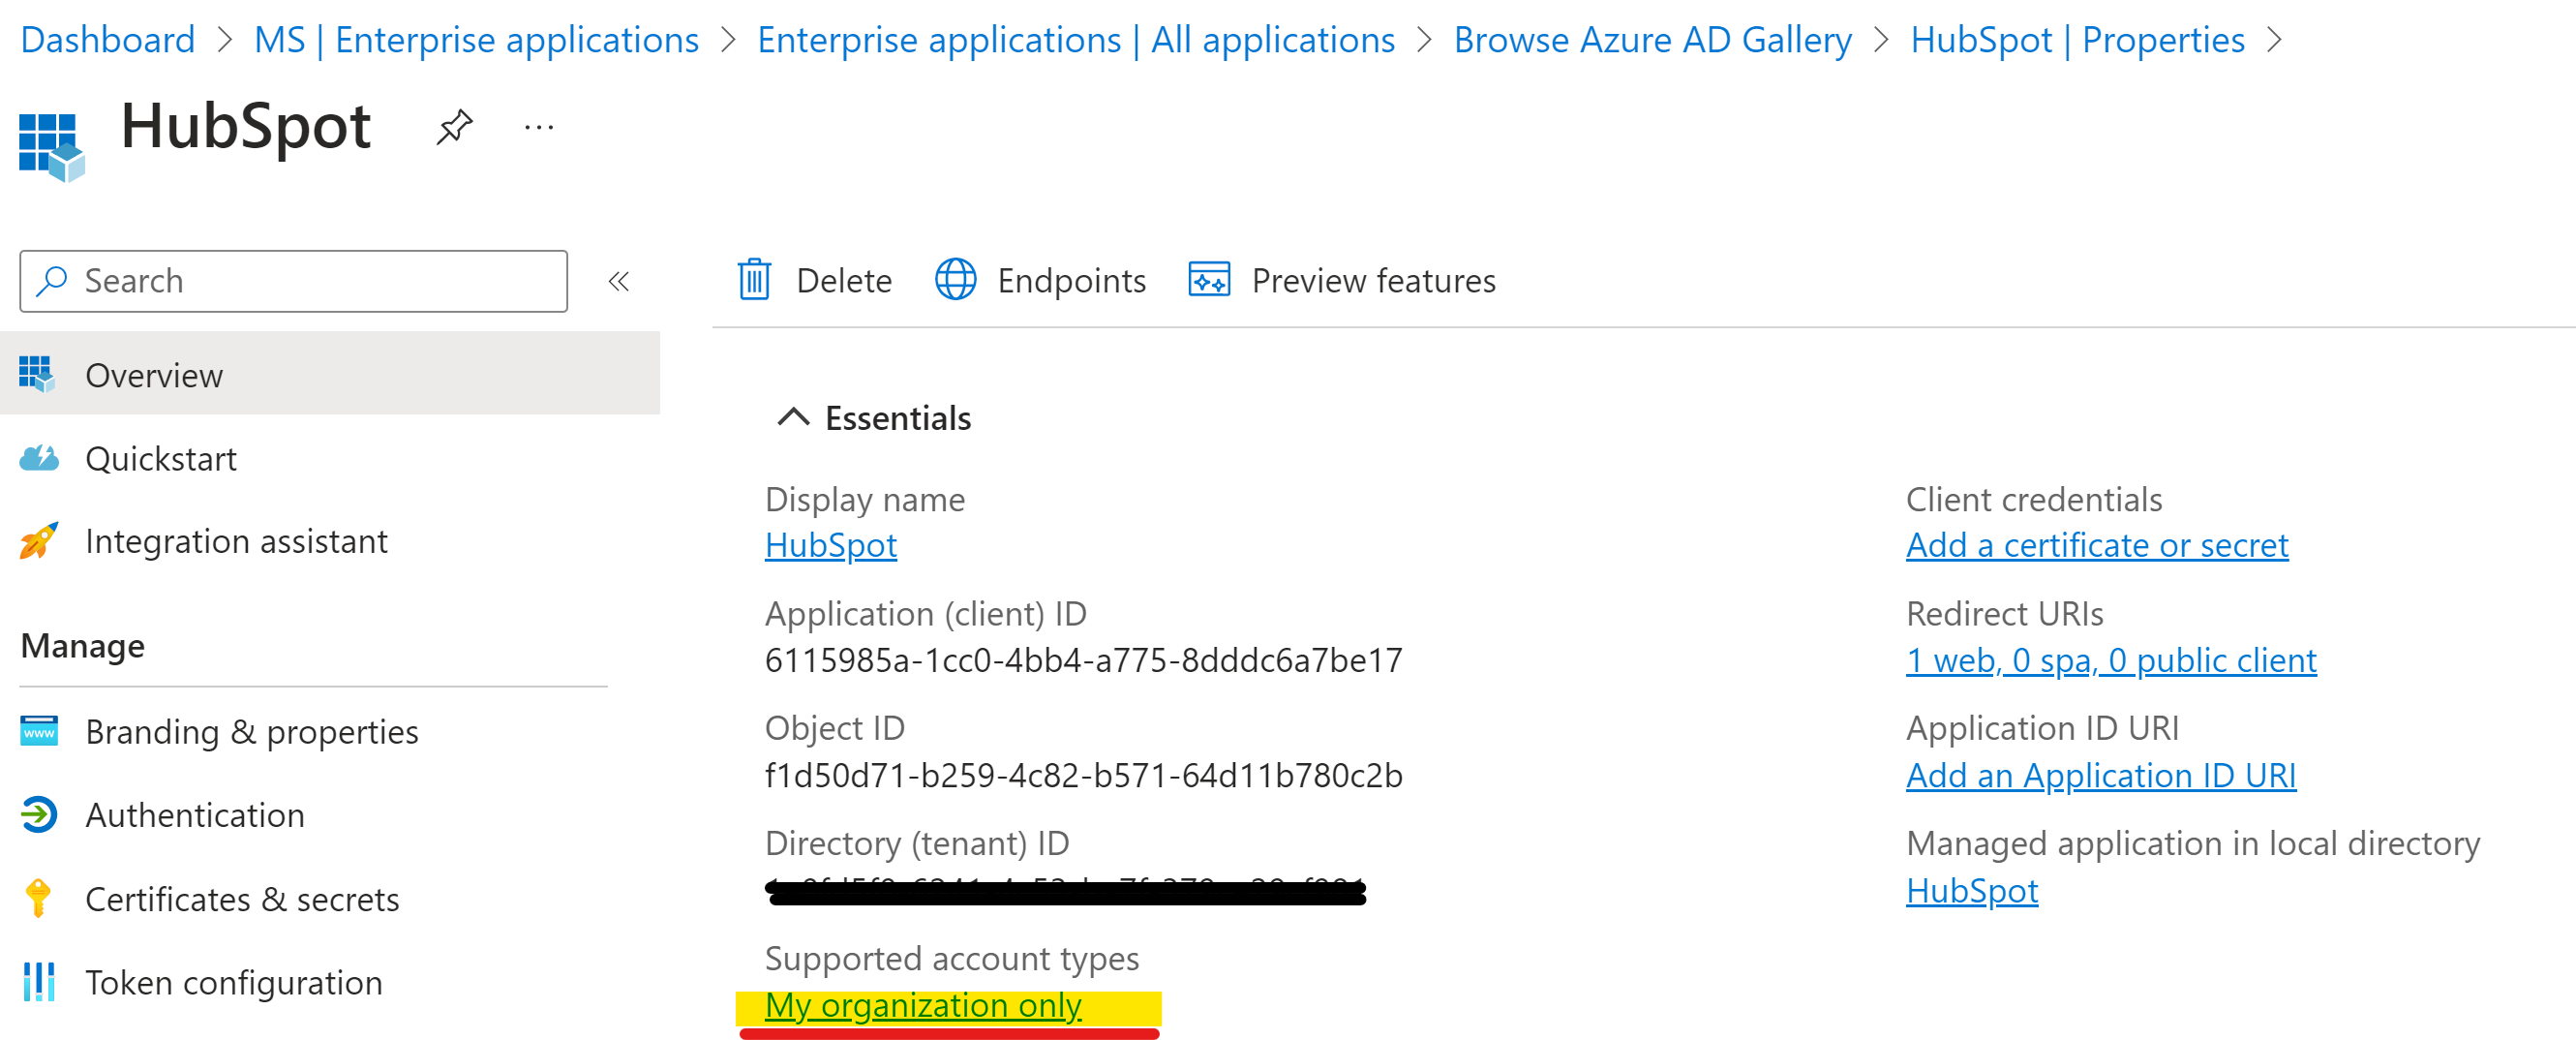Click the magnifier icon in Search box

click(x=52, y=281)
